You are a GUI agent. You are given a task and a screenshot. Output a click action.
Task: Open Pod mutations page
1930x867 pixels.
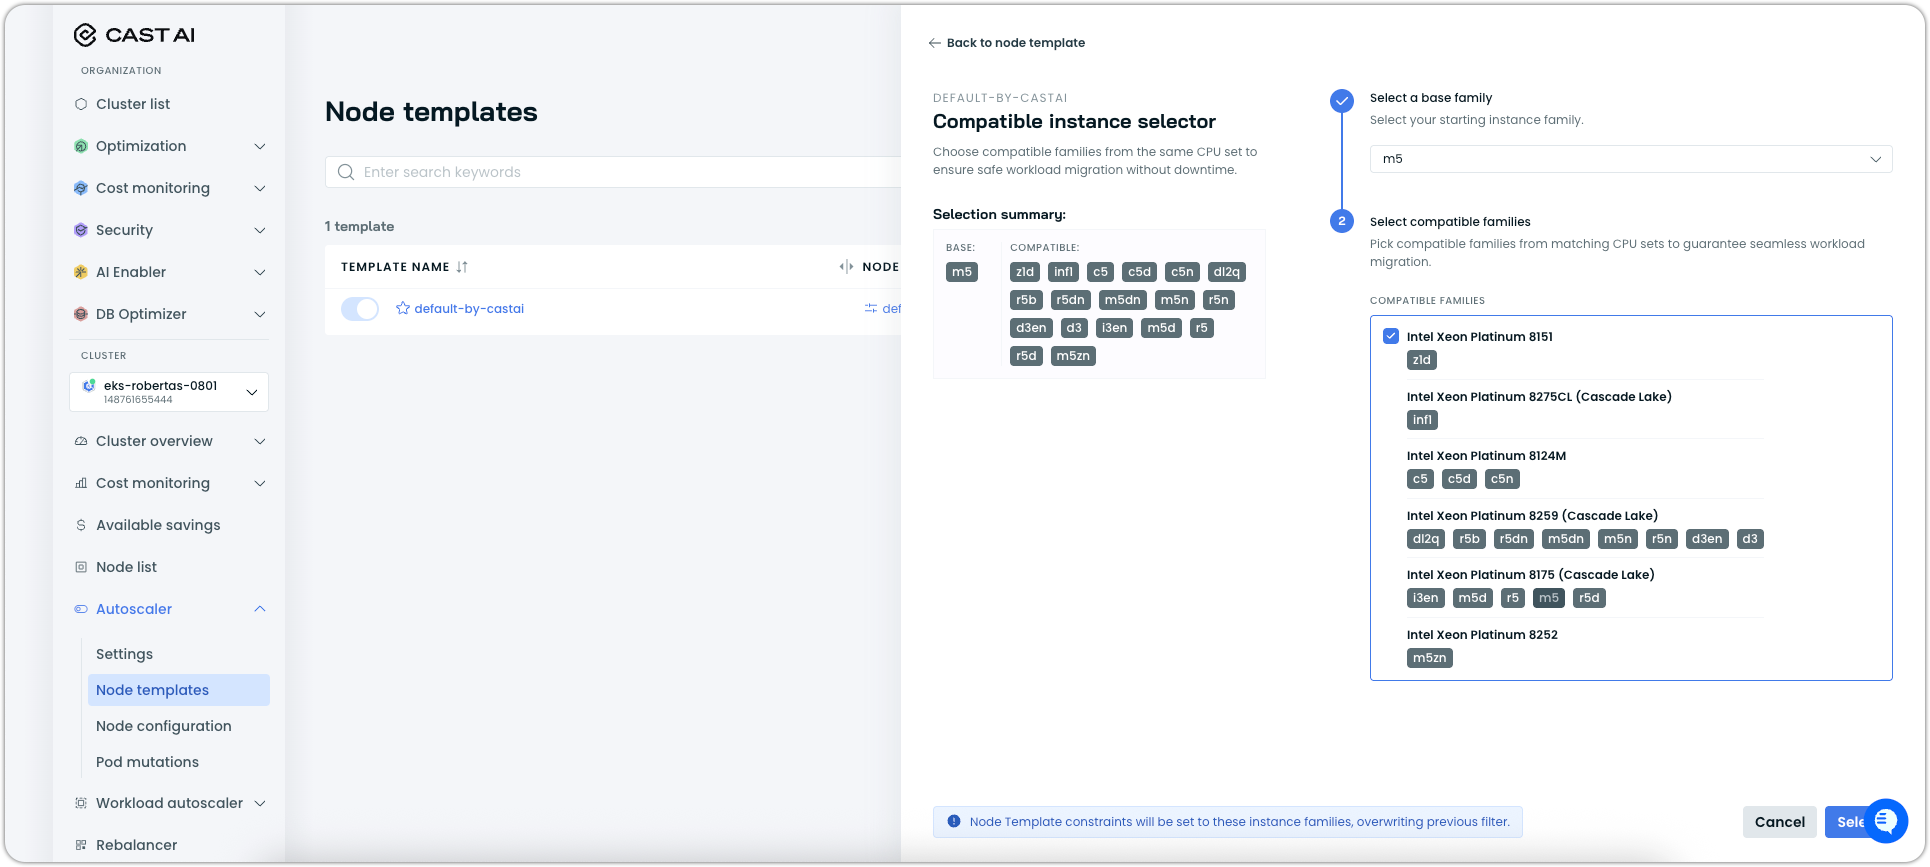[148, 762]
